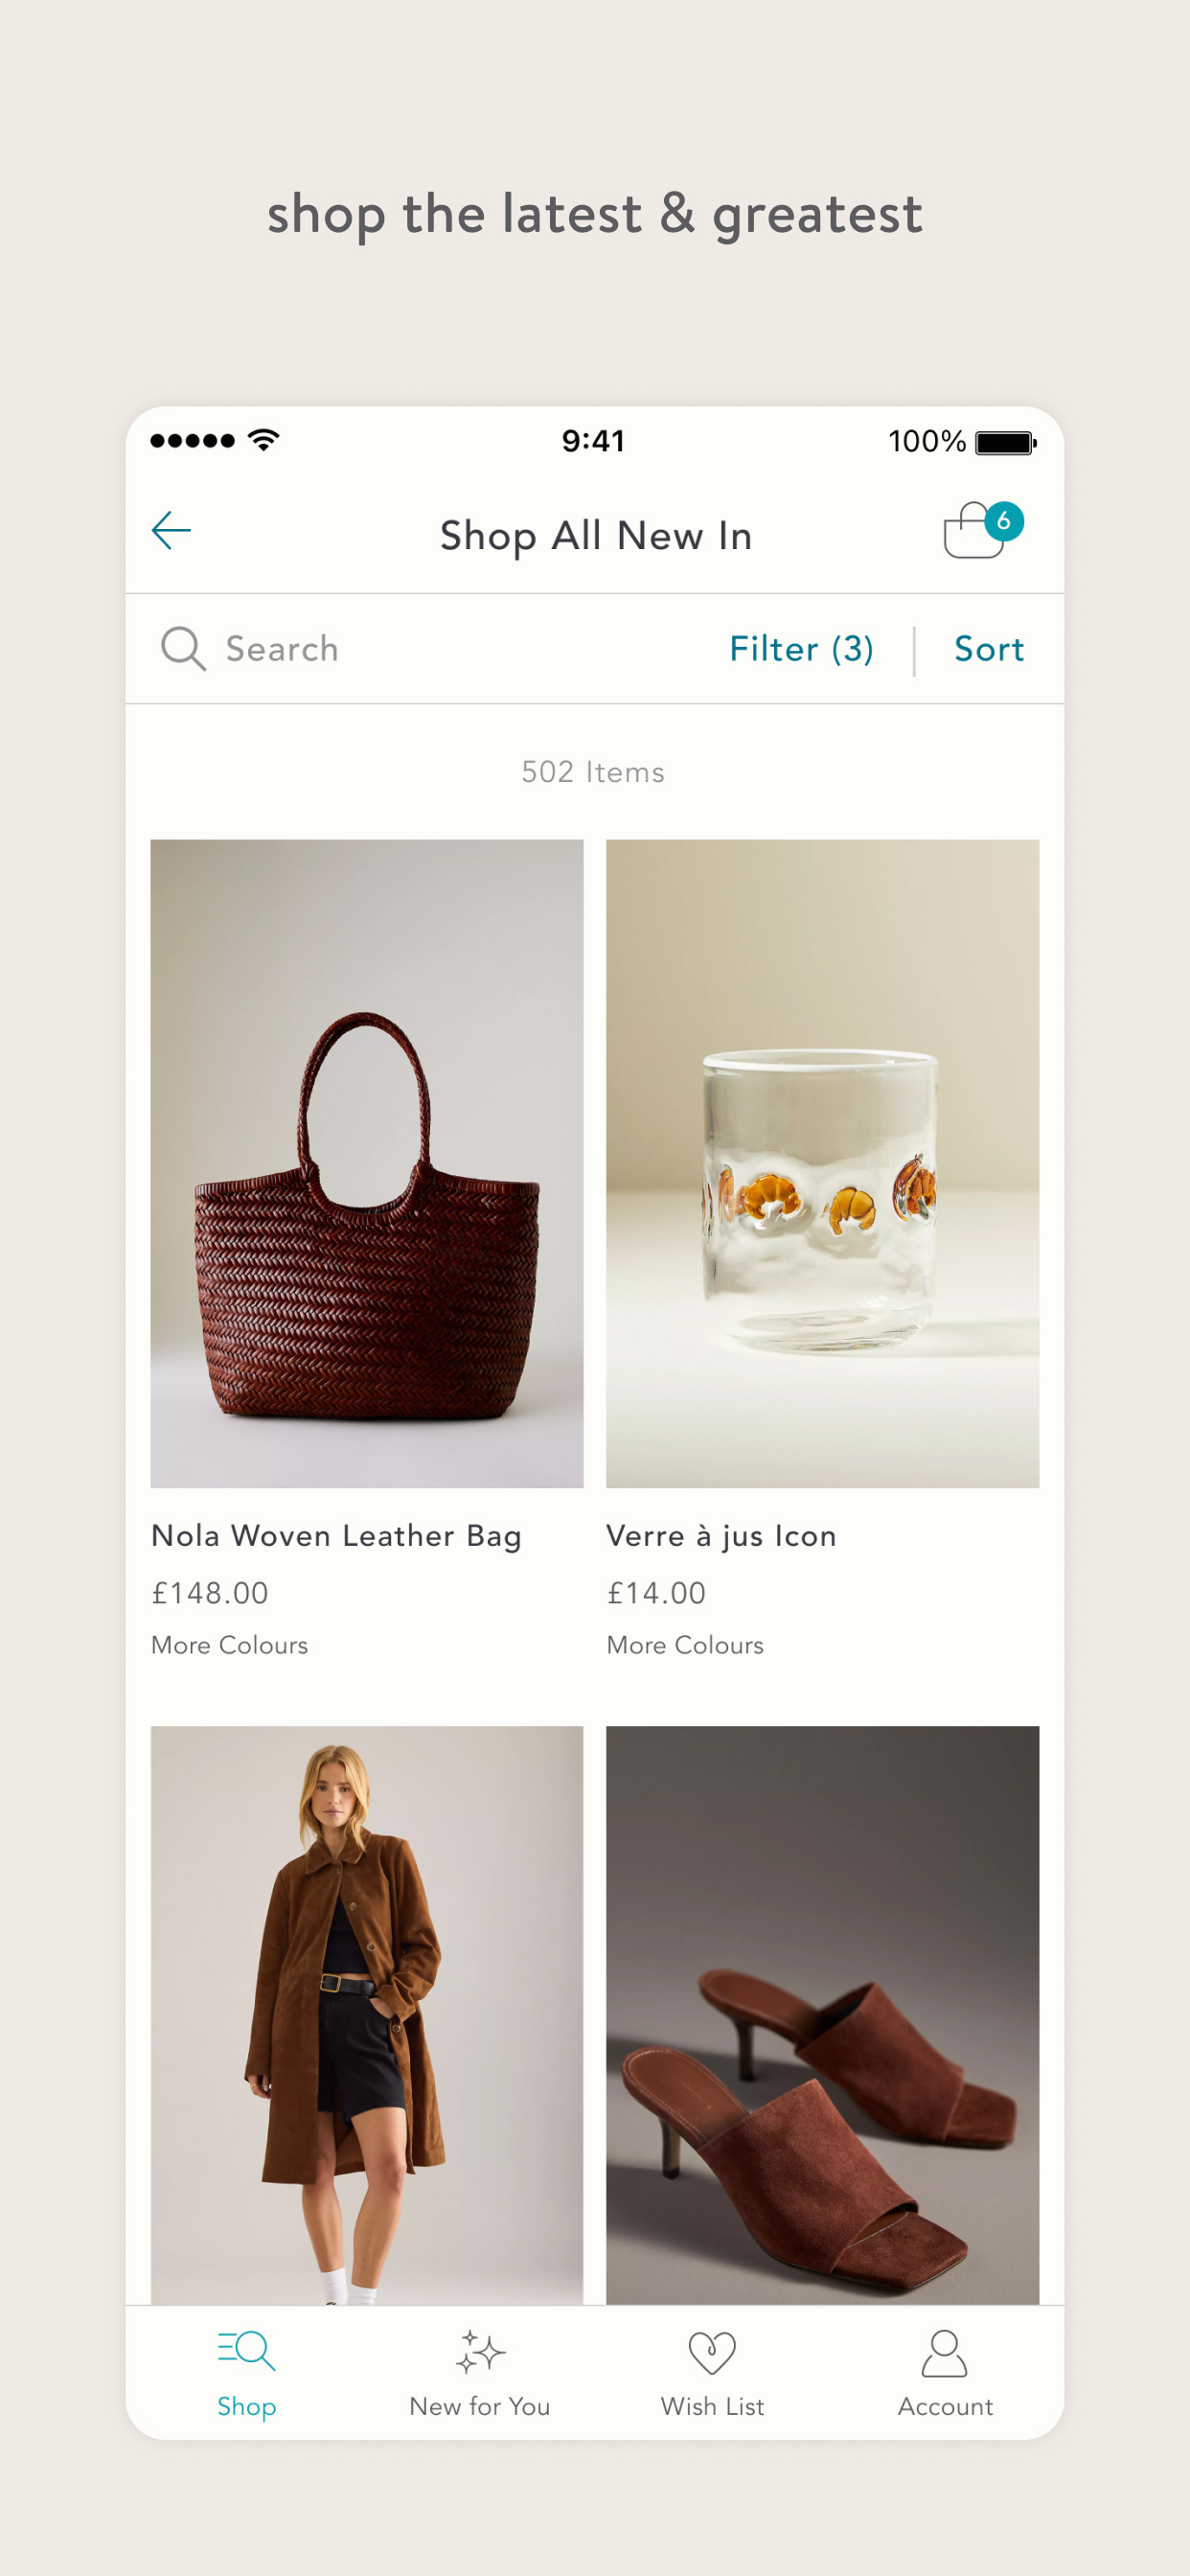The image size is (1190, 2576).
Task: Open the New for You sparkle icon
Action: coord(480,2352)
